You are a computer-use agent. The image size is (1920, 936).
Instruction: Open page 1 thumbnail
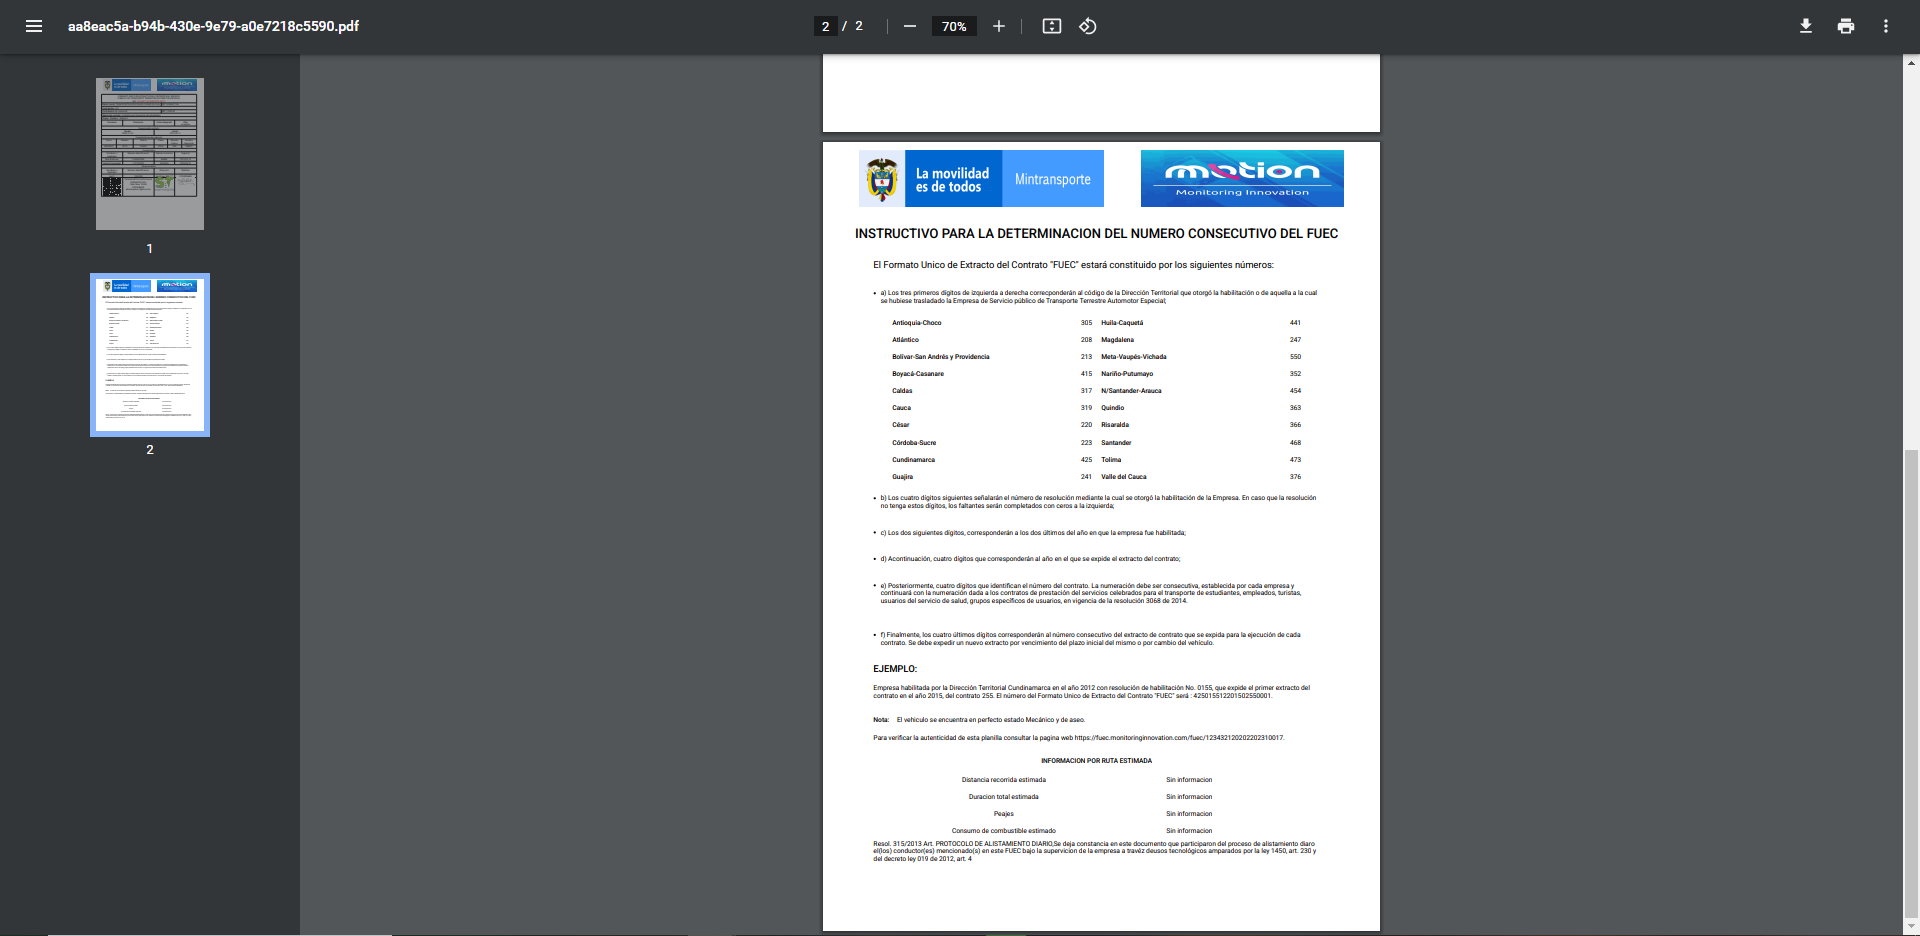click(150, 154)
